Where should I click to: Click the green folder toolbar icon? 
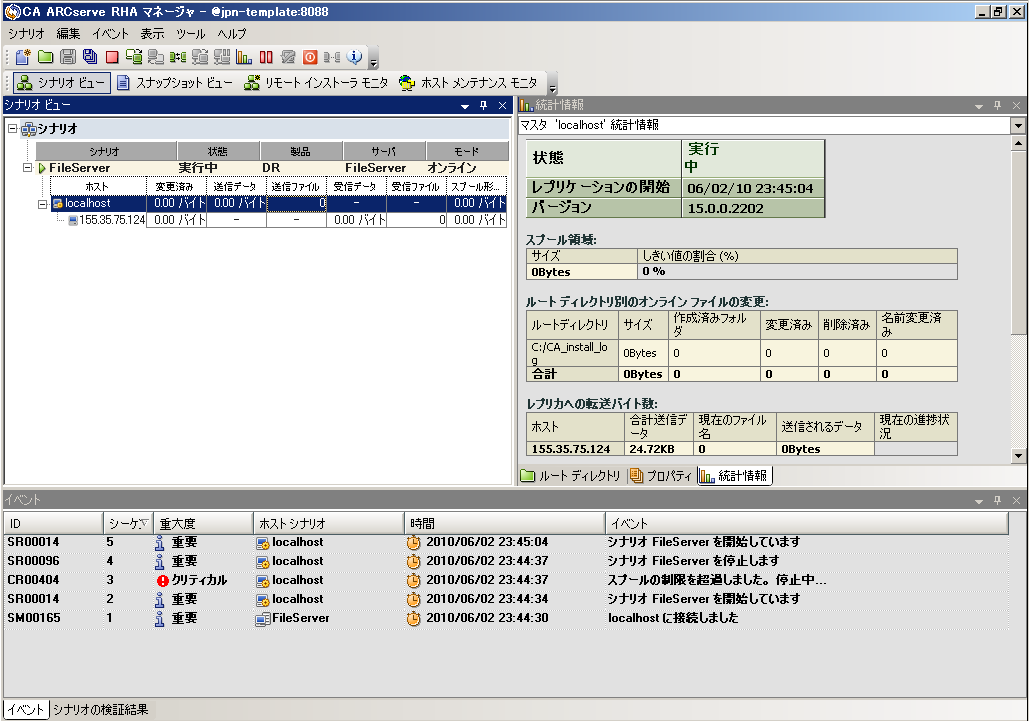point(45,57)
